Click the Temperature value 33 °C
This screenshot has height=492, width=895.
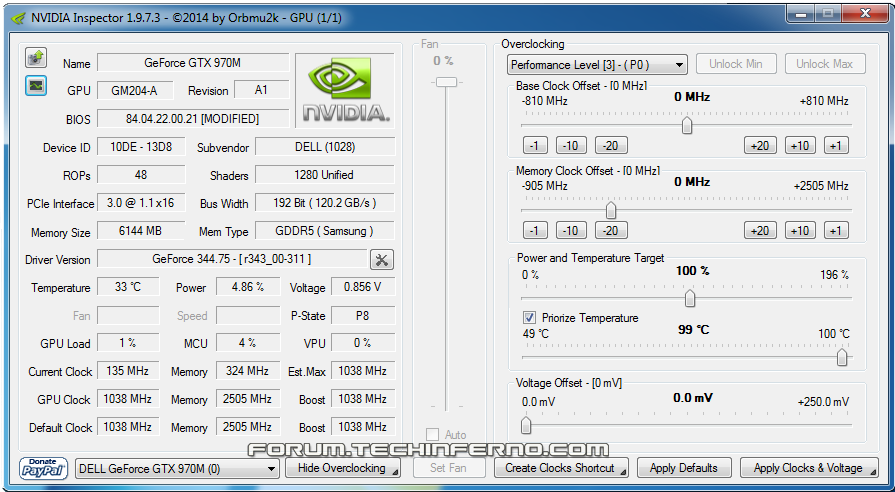[x=128, y=287]
